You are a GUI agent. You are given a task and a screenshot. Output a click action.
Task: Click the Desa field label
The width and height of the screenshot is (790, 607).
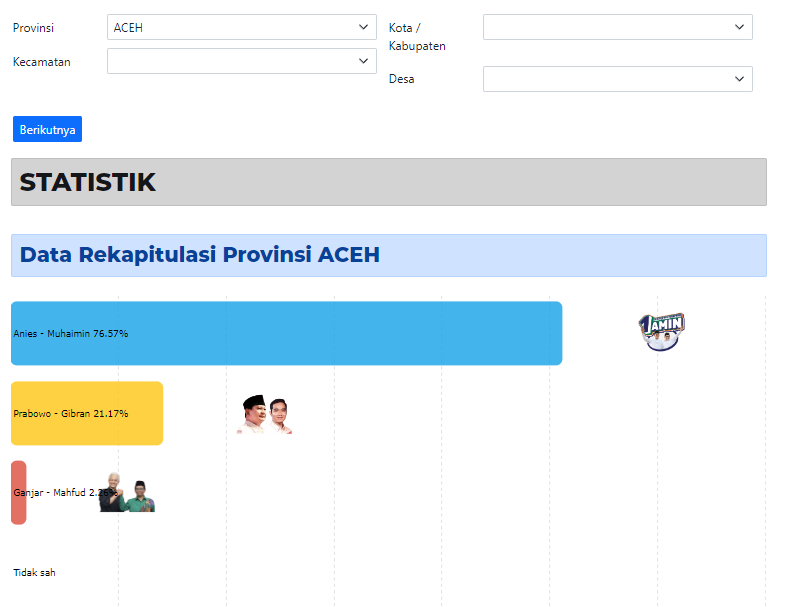(x=402, y=79)
